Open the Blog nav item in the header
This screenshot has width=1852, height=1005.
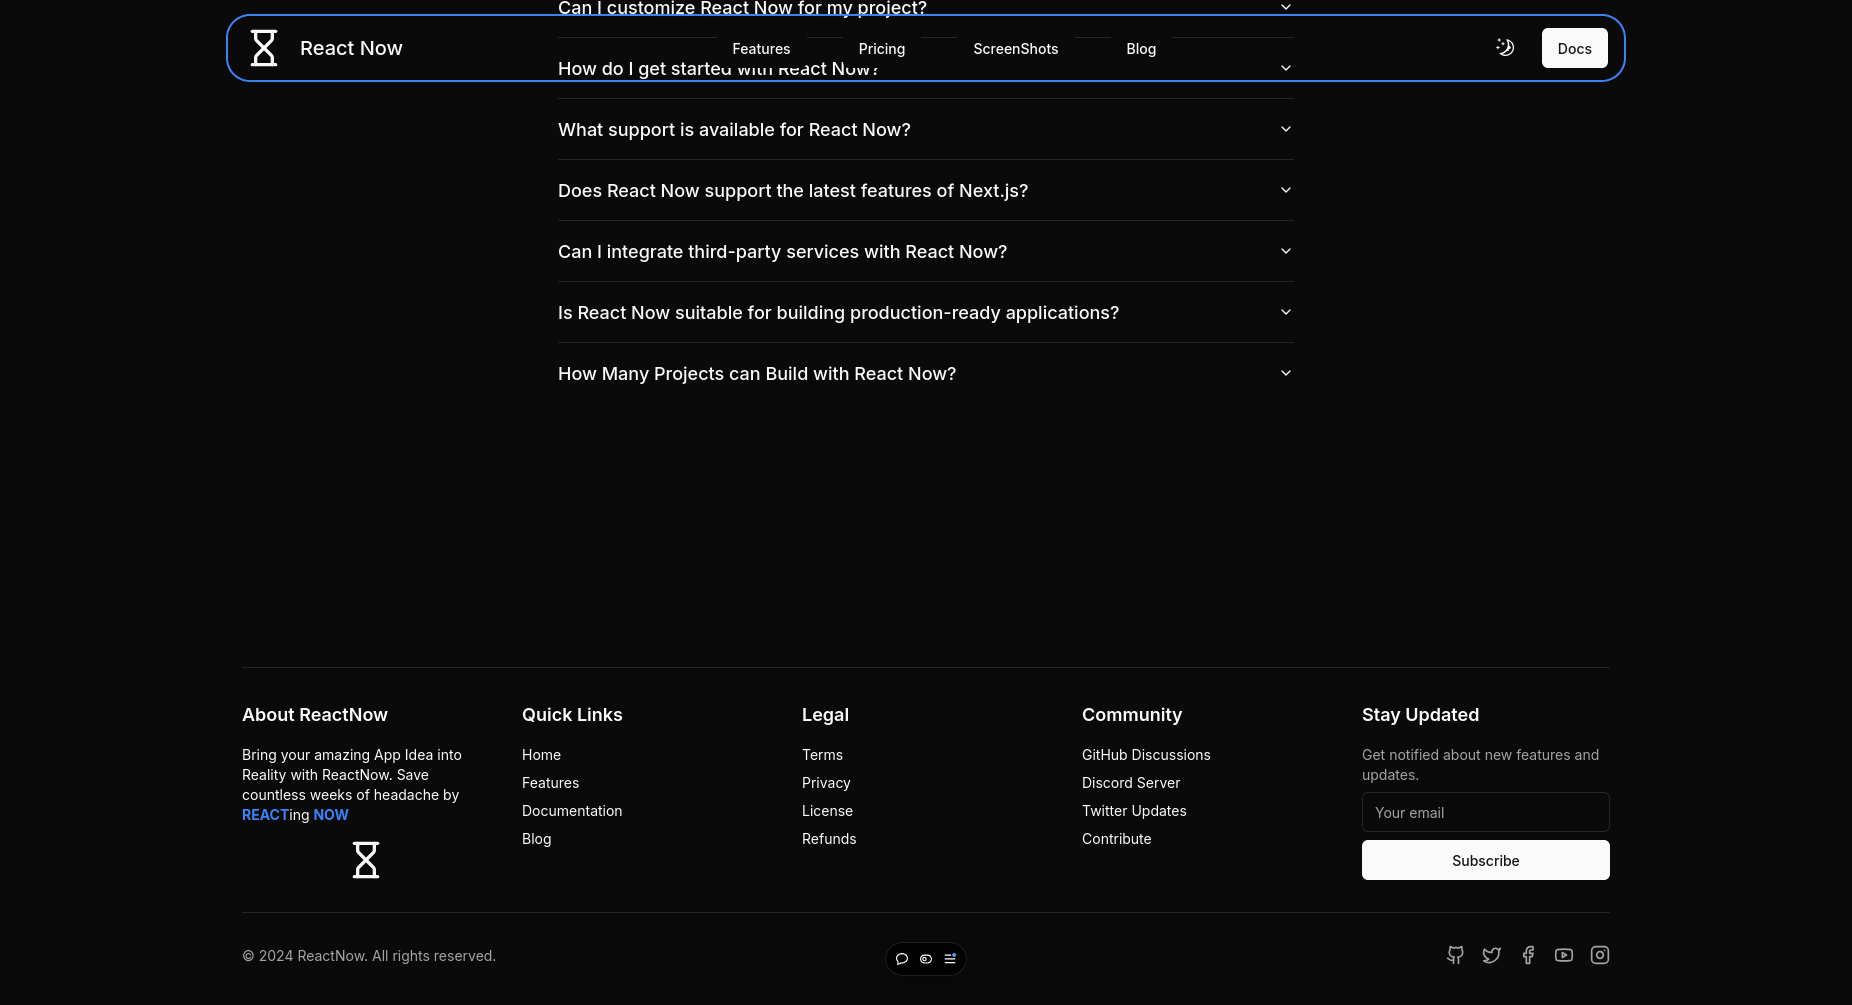tap(1141, 49)
